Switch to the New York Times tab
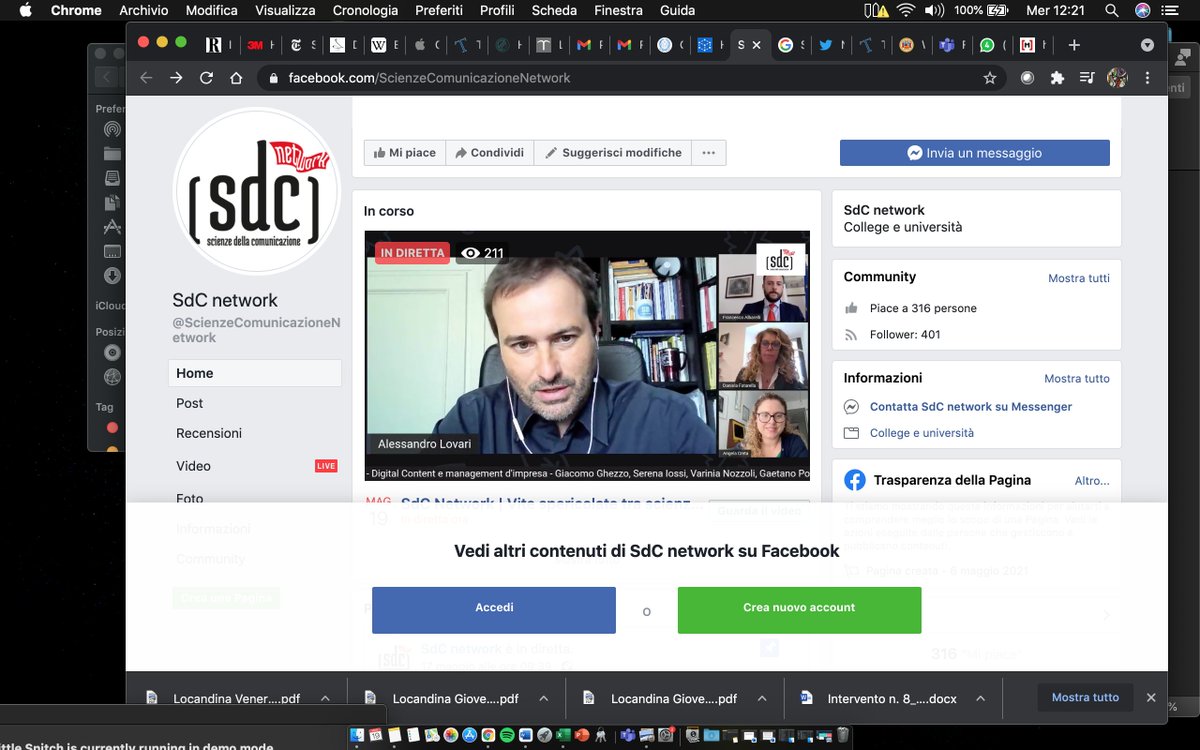This screenshot has width=1200, height=750. pyautogui.click(x=303, y=45)
